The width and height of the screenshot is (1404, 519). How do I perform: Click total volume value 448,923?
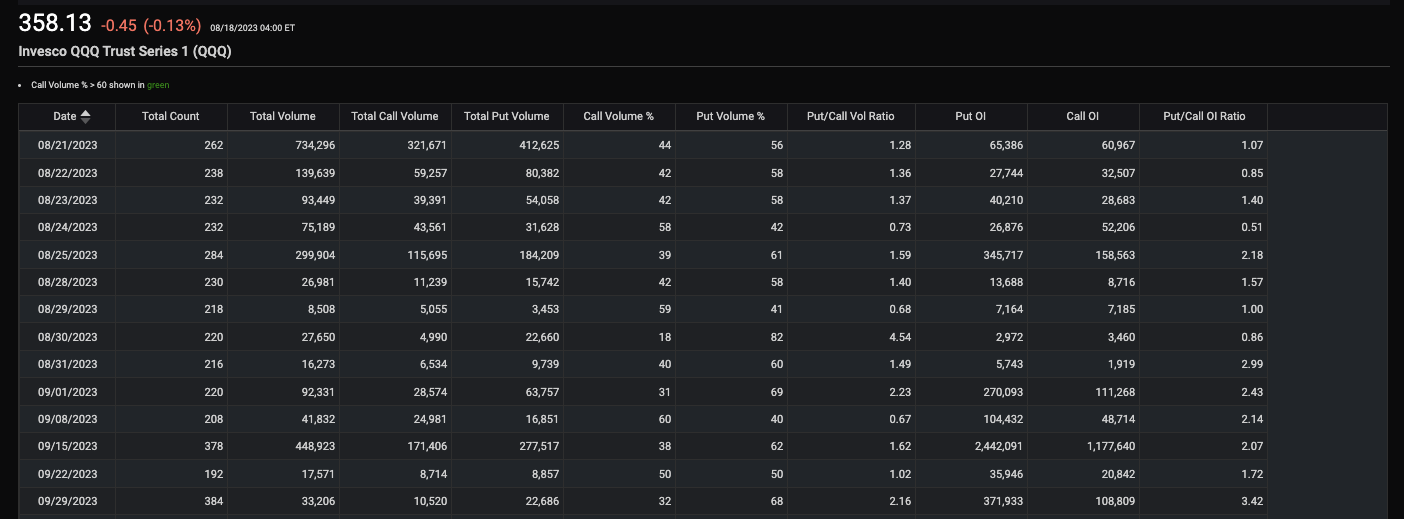[x=315, y=446]
